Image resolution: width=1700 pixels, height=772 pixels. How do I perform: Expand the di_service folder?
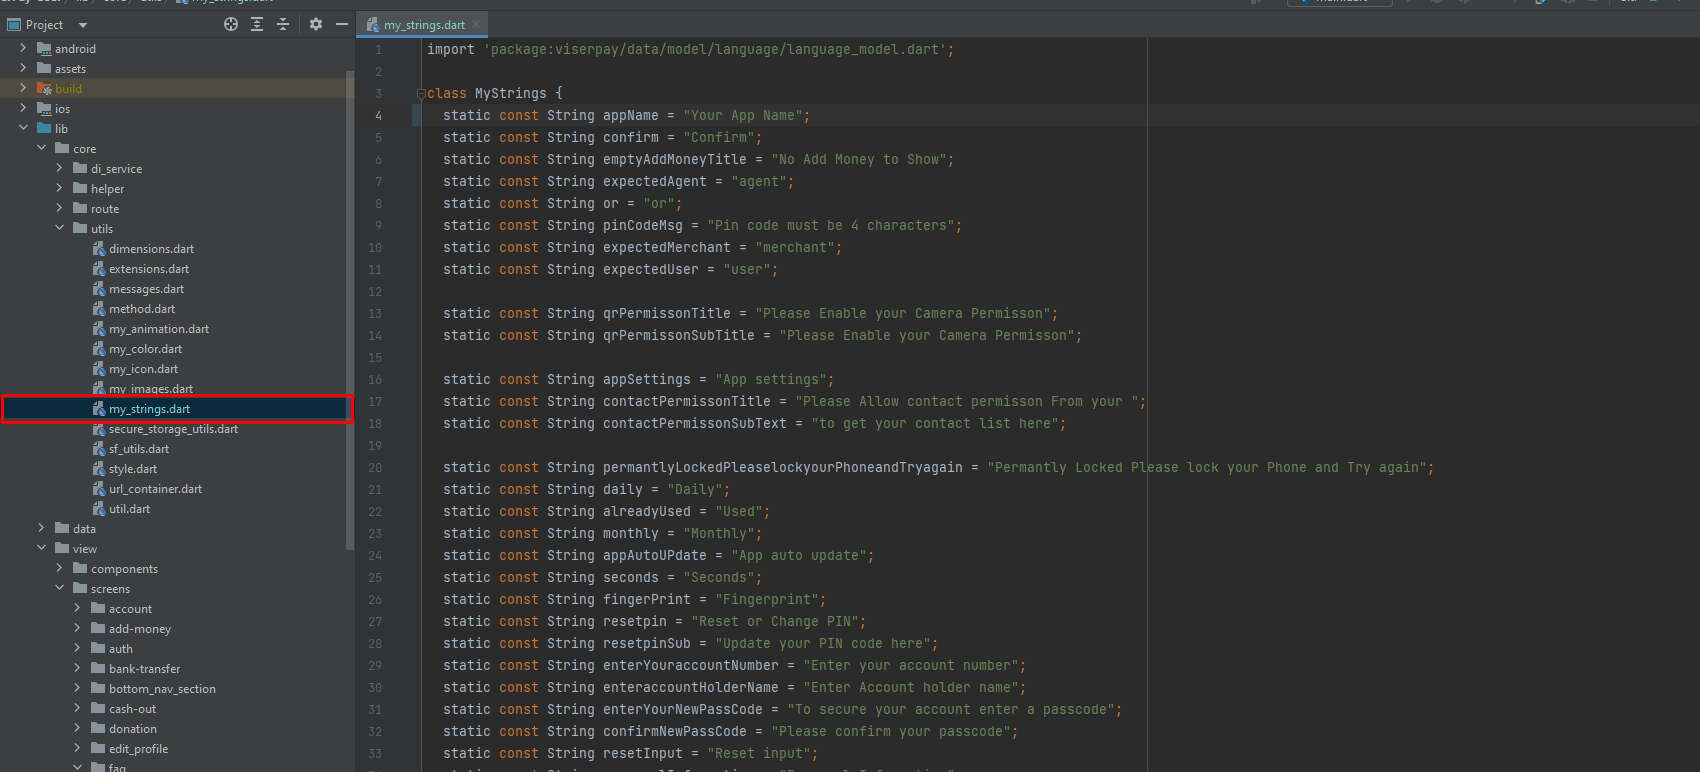(x=59, y=168)
